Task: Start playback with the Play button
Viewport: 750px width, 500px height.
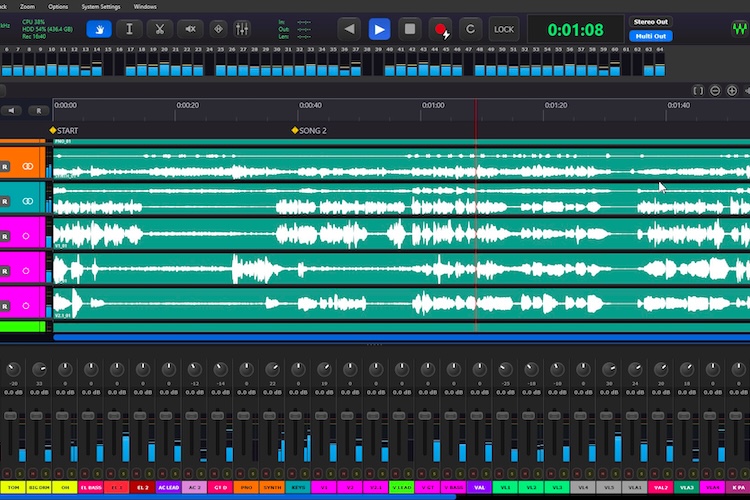Action: 379,29
